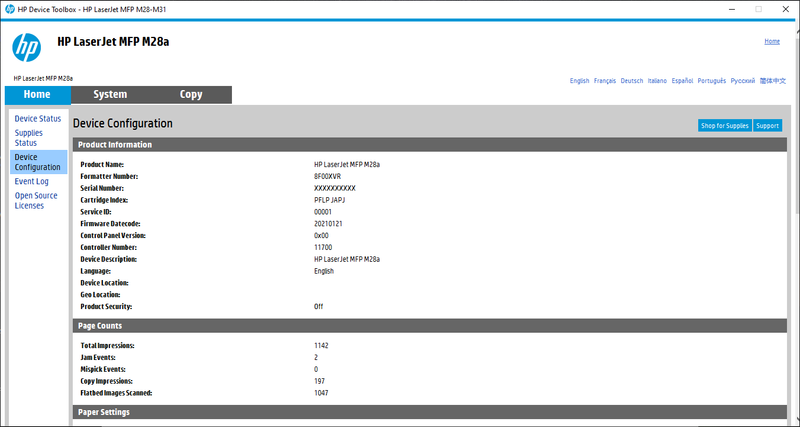Click the HP Device Toolbox title bar icon

(x=10, y=9)
